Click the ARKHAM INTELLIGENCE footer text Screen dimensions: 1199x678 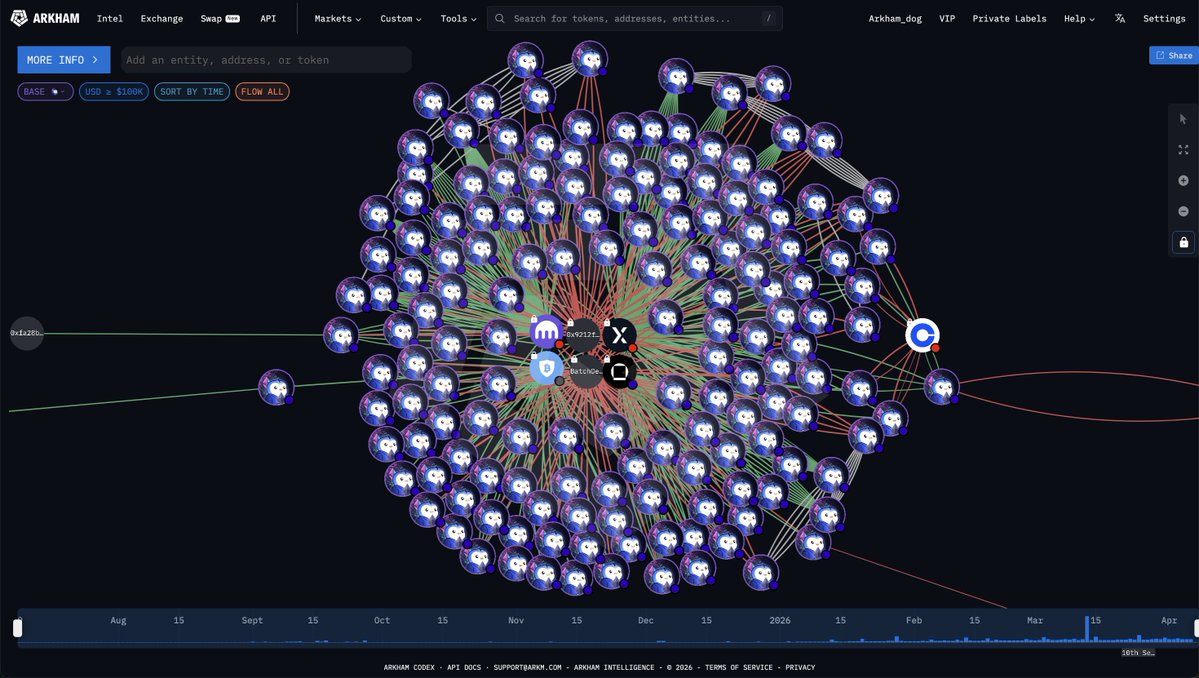point(614,667)
